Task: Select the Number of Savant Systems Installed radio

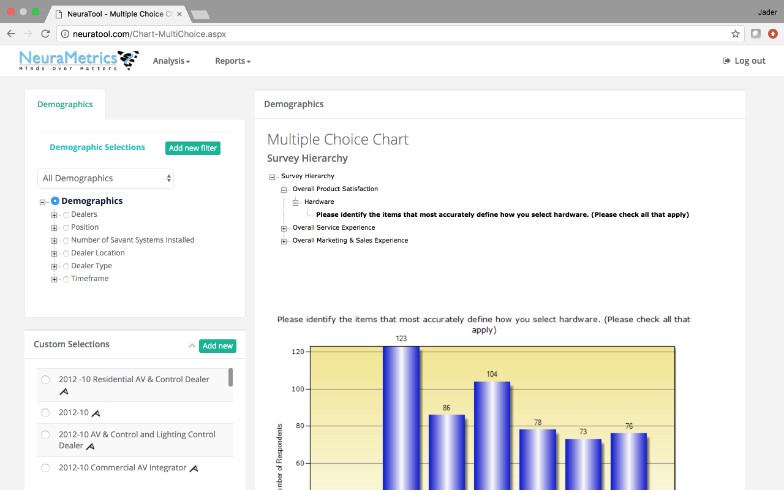Action: pyautogui.click(x=66, y=240)
